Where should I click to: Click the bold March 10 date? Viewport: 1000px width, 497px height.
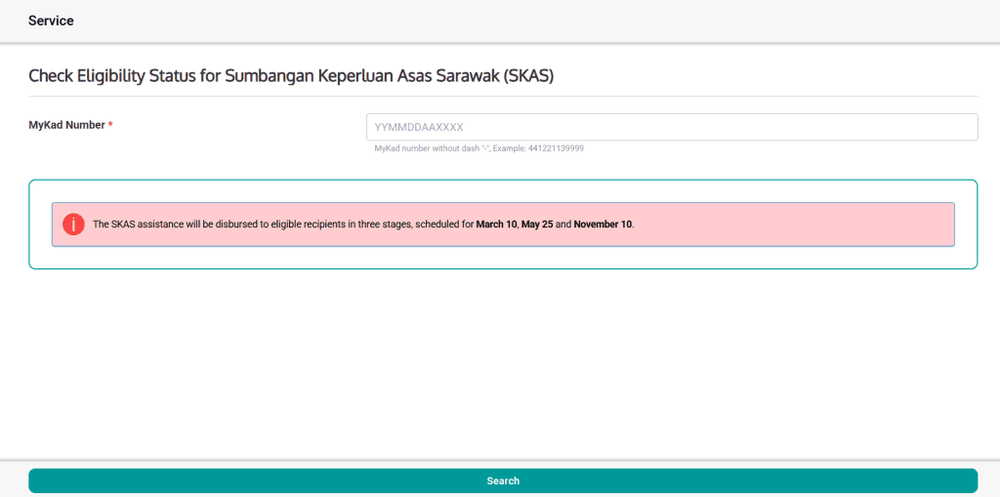(x=497, y=225)
